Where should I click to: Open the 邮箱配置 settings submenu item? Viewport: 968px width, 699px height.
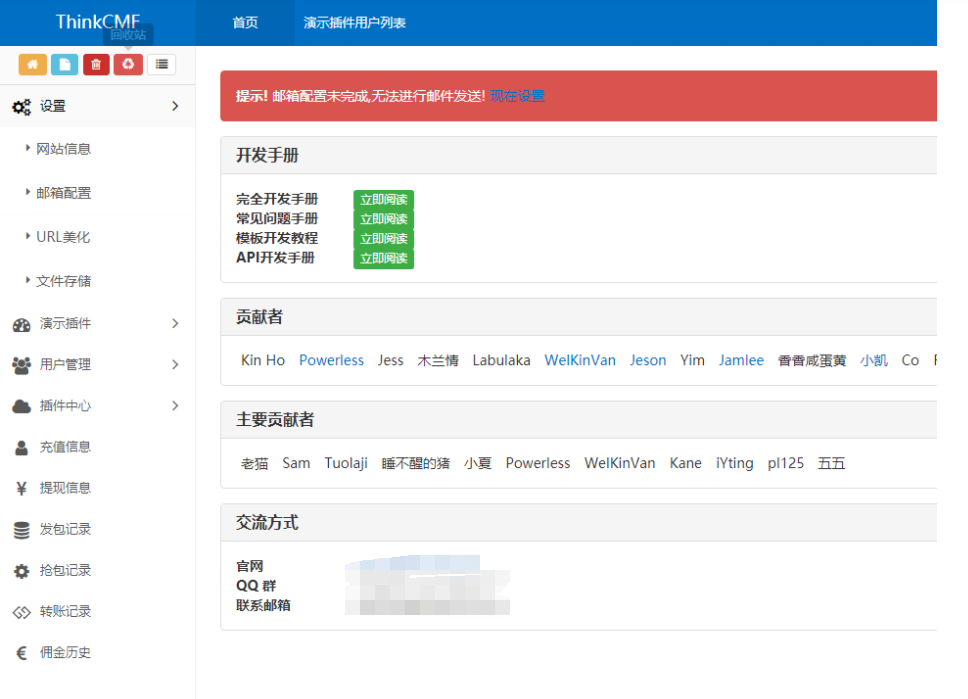coord(63,193)
